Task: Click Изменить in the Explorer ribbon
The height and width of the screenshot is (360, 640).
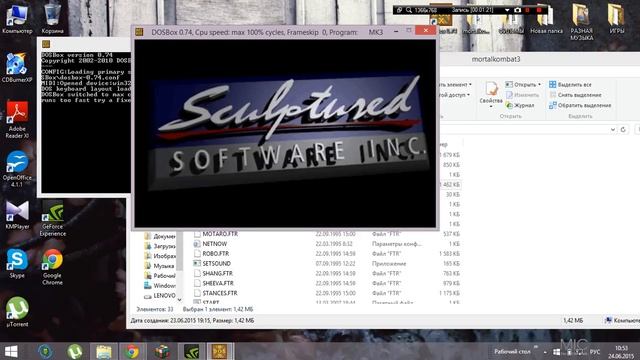Action: [x=522, y=95]
